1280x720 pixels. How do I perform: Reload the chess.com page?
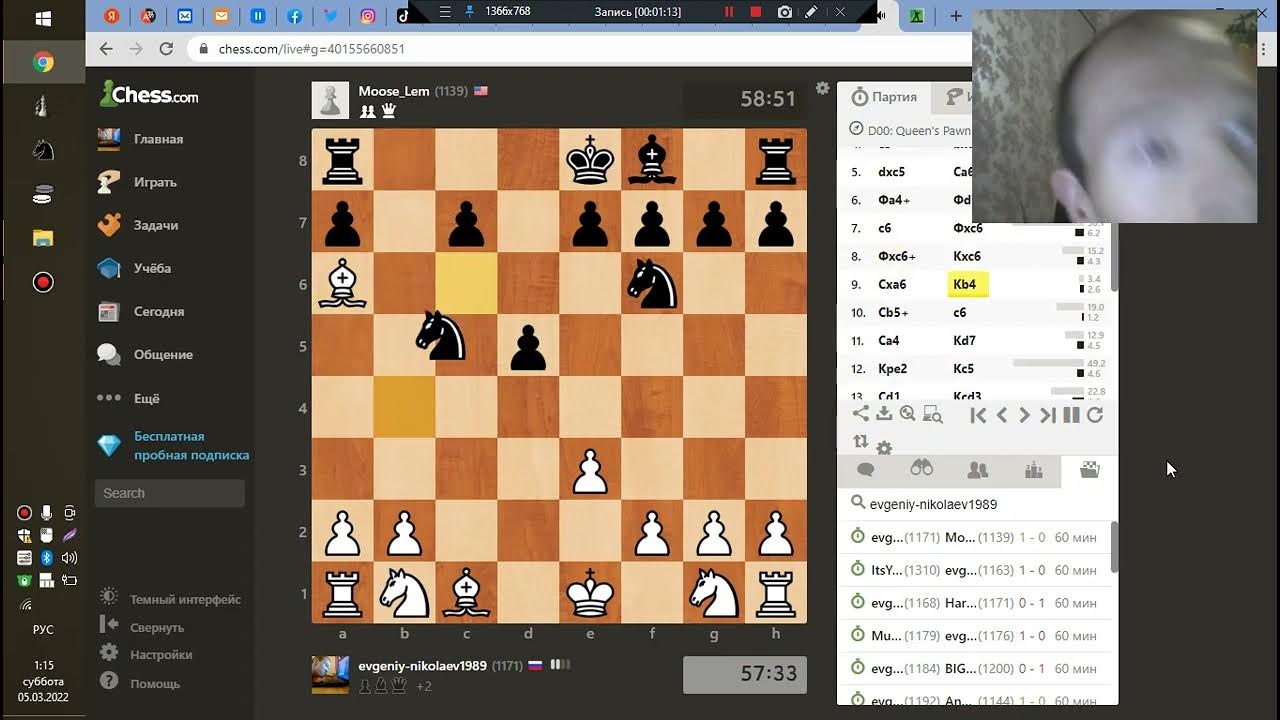point(166,48)
